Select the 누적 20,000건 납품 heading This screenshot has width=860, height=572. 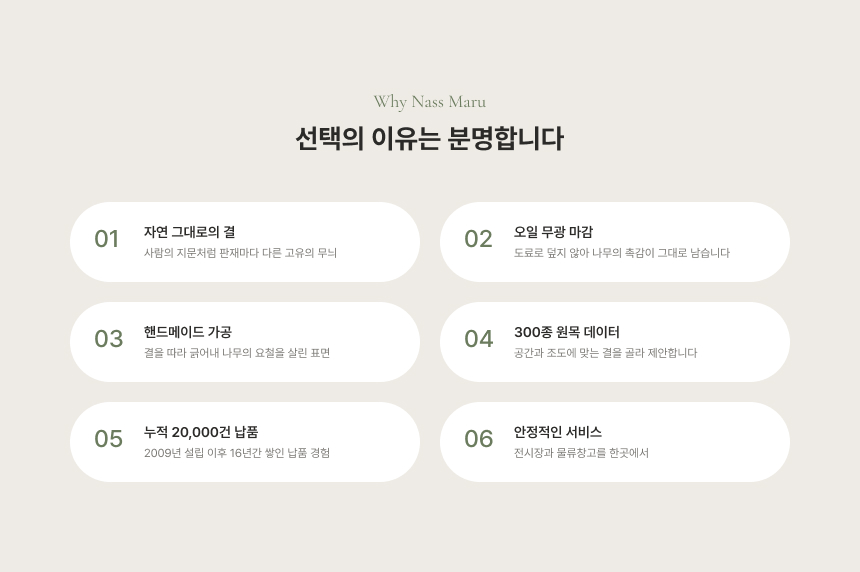click(201, 432)
